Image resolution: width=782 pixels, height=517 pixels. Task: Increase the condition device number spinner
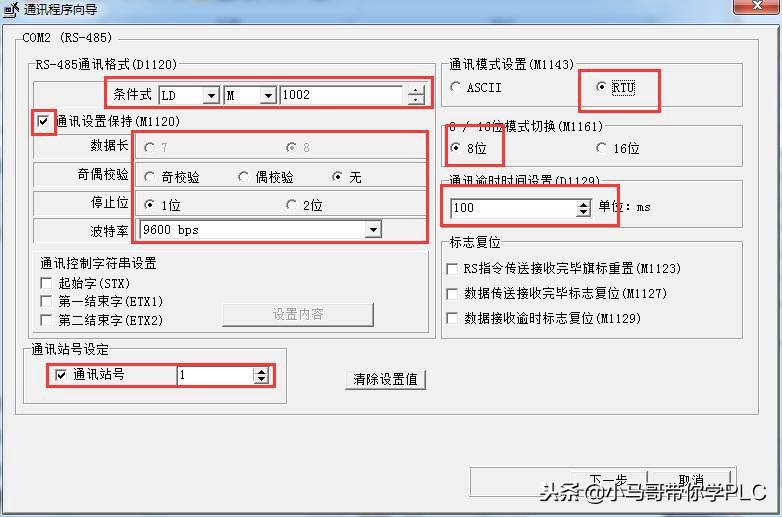coord(416,90)
